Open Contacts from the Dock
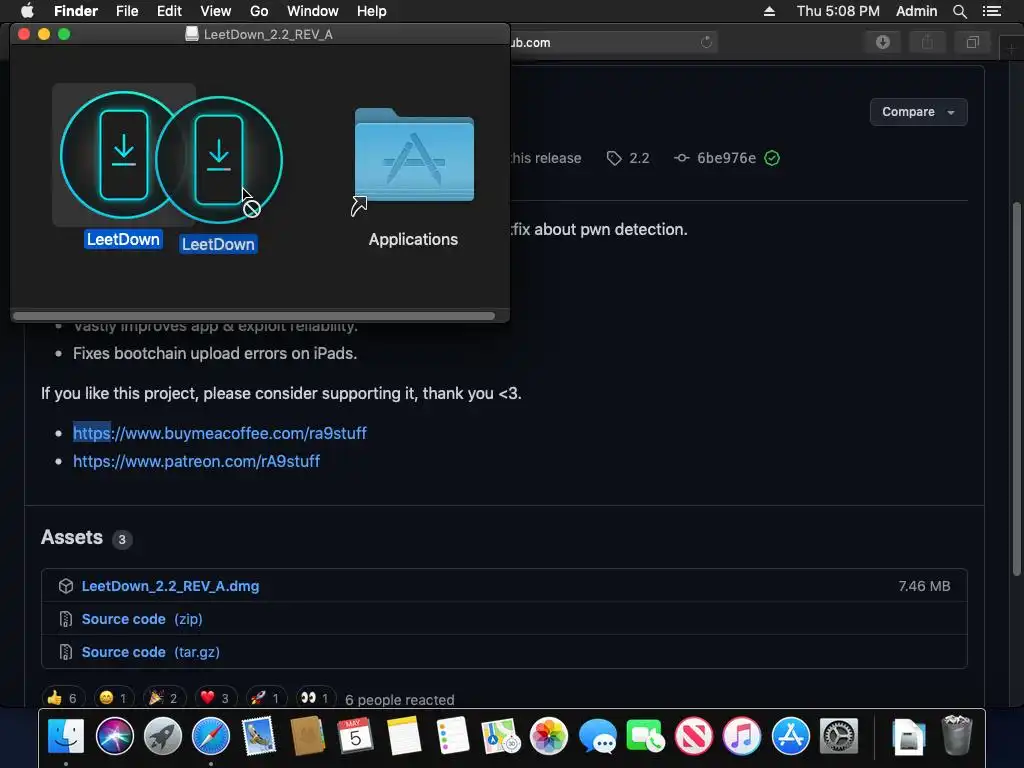 308,737
